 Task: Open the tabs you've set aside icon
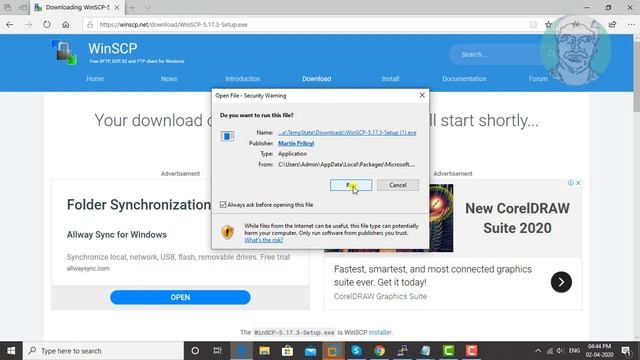tap(23, 7)
